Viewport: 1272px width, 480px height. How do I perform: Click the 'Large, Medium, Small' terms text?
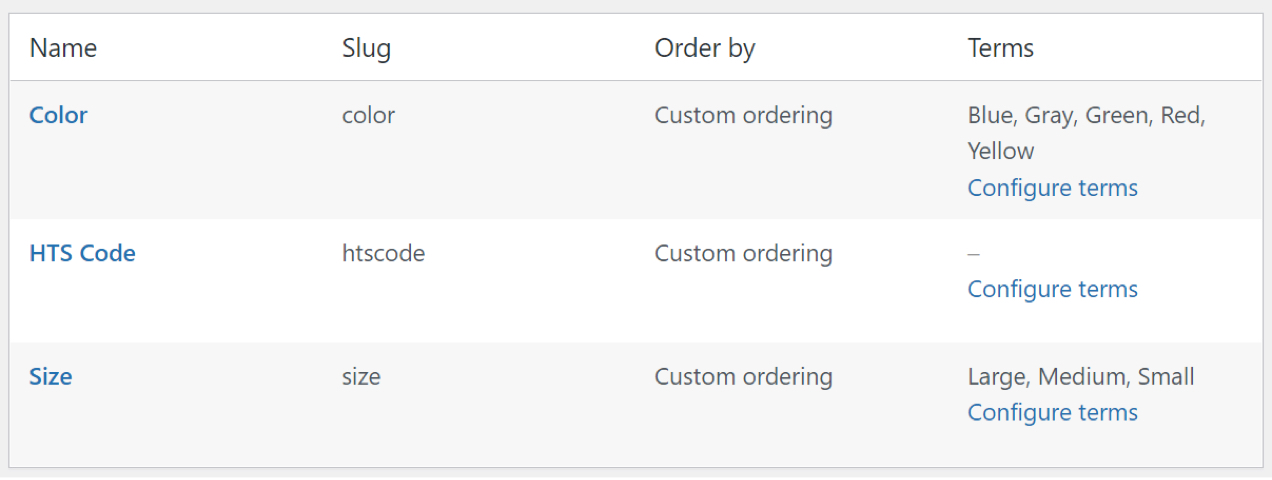point(1080,377)
